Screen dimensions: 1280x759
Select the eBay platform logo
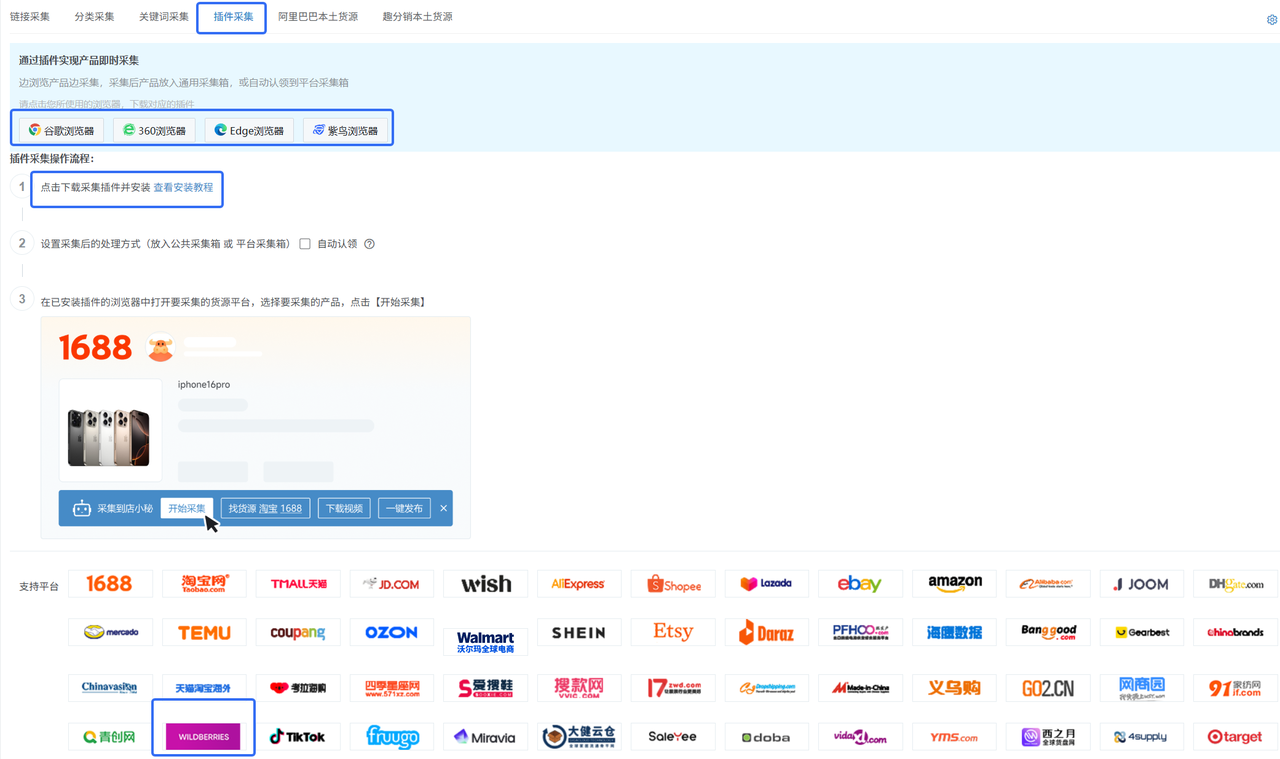pyautogui.click(x=860, y=584)
